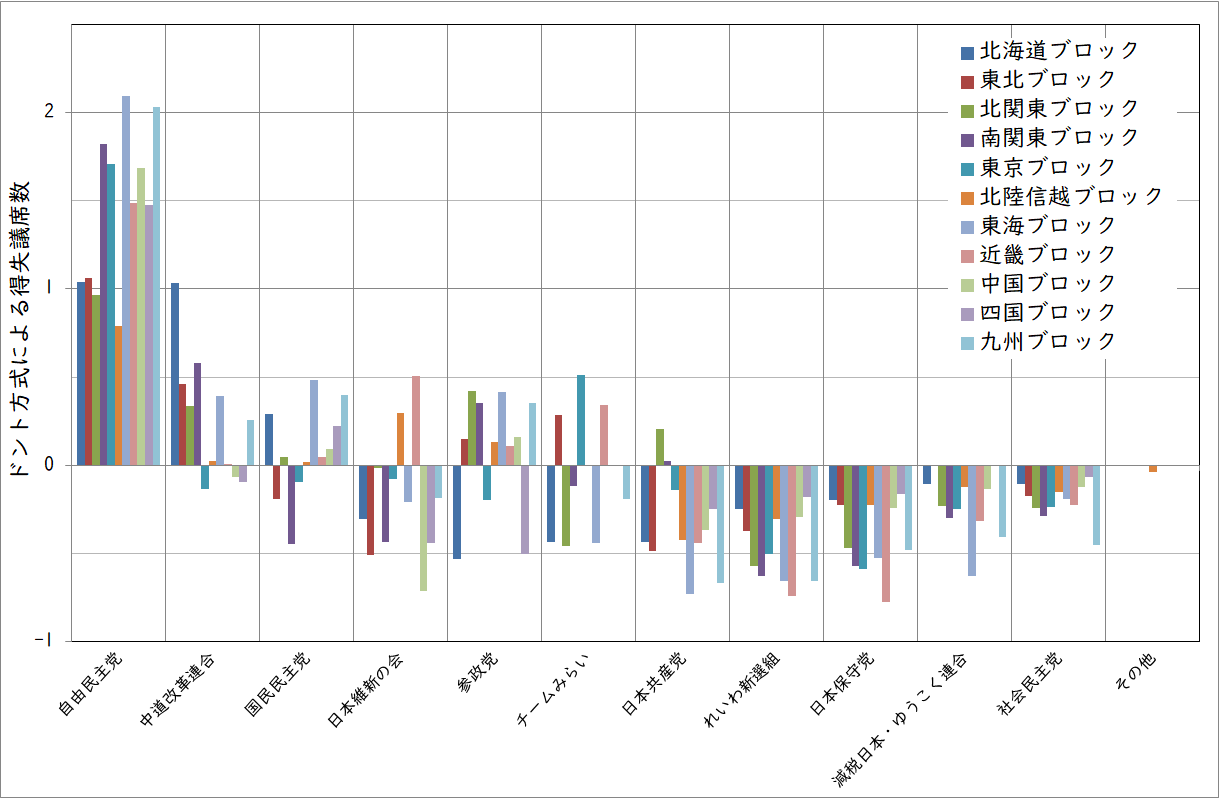Select the tallest 東海ブロック bar in 自由民主党
This screenshot has height=800, width=1220.
tap(126, 280)
